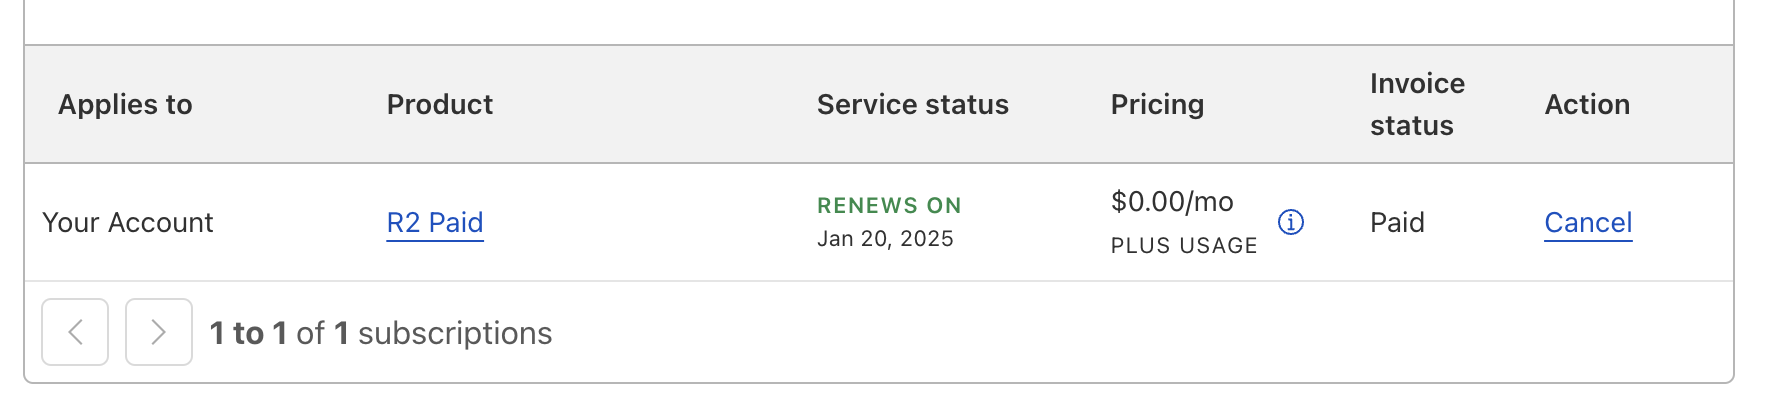Click the $0.00/mo price text
Image resolution: width=1768 pixels, height=416 pixels.
click(1172, 202)
